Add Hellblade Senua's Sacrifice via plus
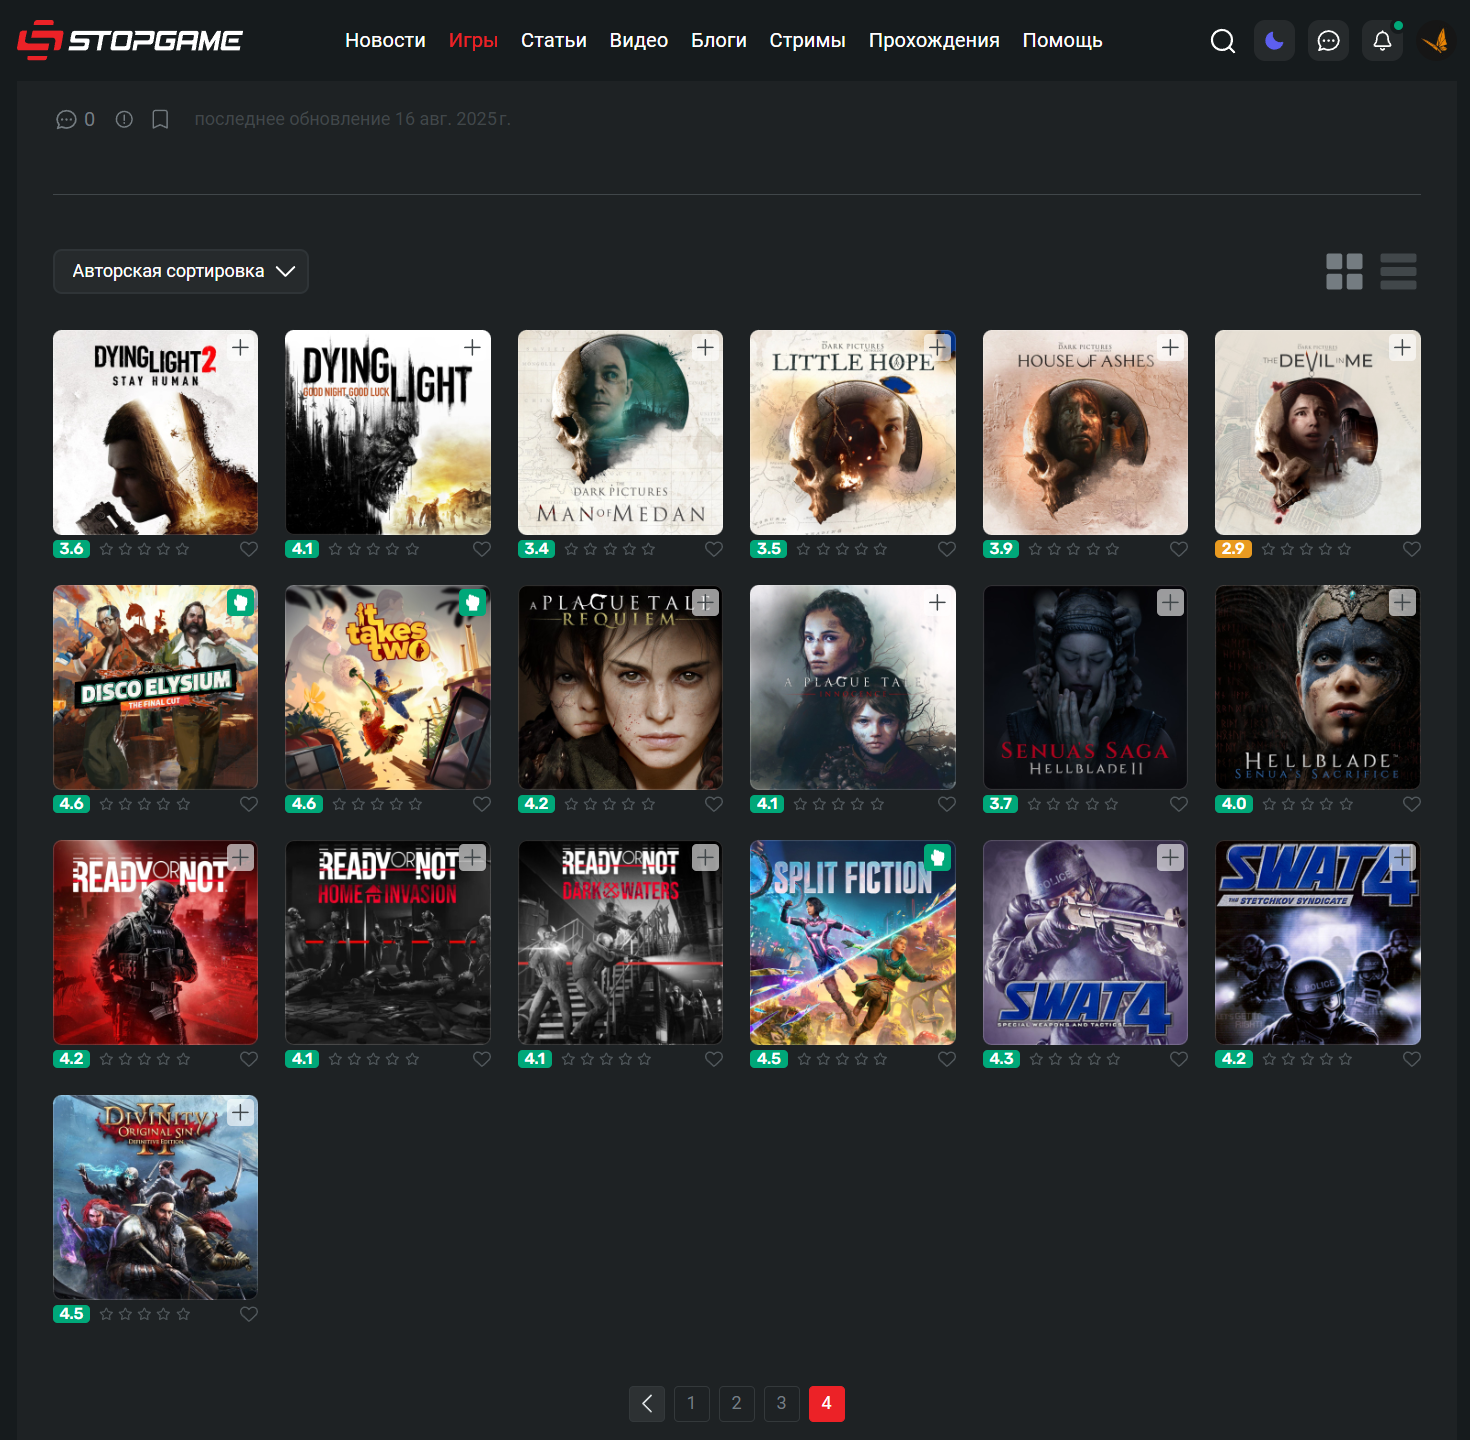This screenshot has width=1470, height=1440. (1402, 602)
